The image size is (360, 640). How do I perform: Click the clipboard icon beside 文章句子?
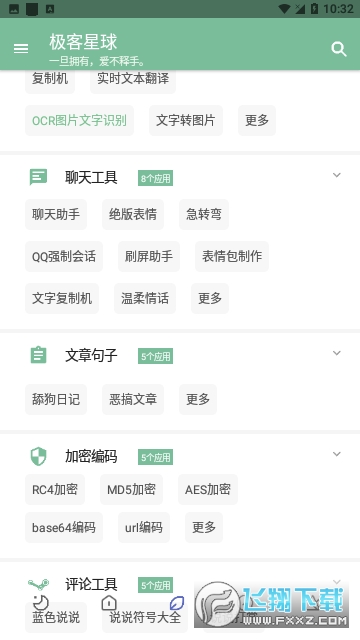click(38, 355)
